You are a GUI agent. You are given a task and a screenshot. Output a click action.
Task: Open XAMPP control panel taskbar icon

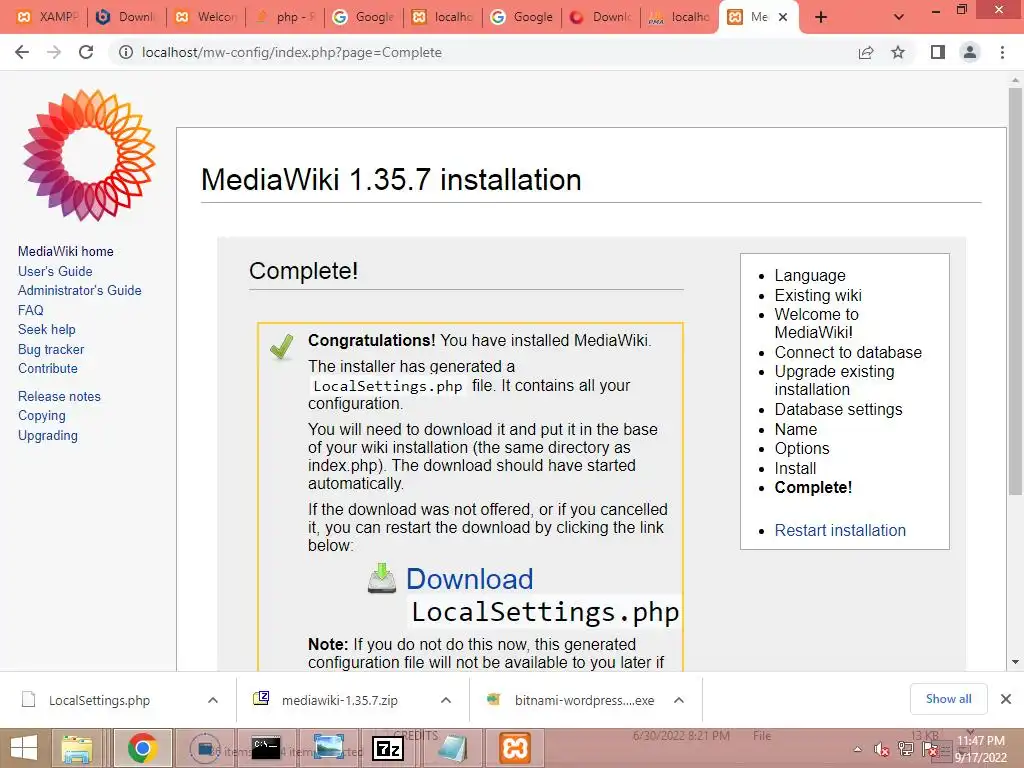[x=515, y=748]
